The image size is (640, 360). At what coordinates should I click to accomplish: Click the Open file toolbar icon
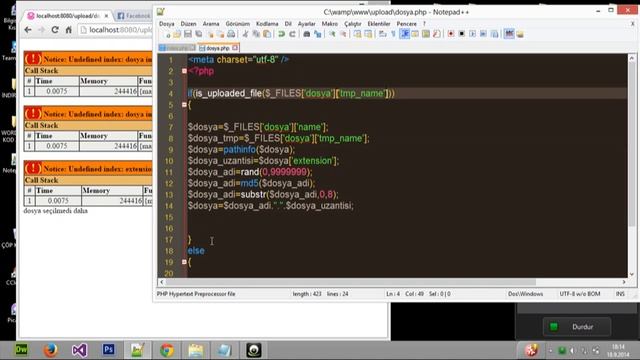177,34
